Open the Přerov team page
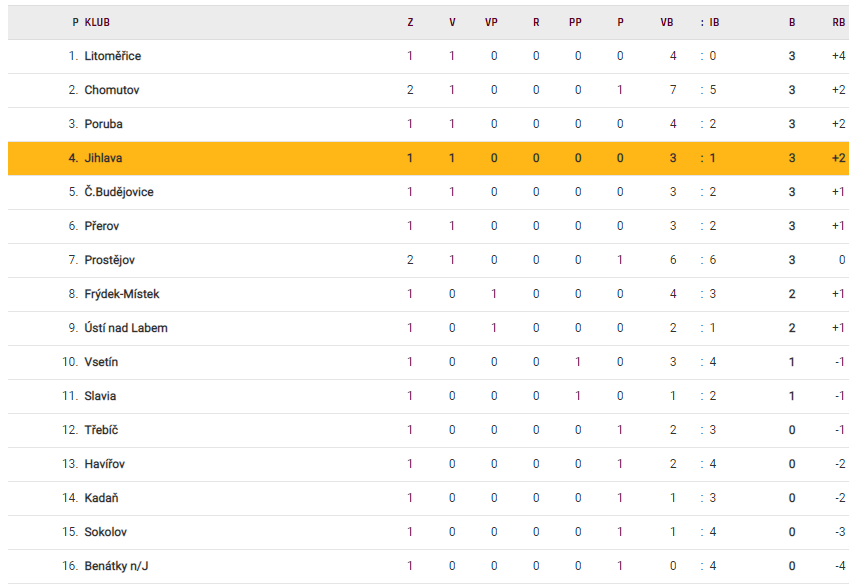Viewport: 858px width, 587px height. click(103, 226)
